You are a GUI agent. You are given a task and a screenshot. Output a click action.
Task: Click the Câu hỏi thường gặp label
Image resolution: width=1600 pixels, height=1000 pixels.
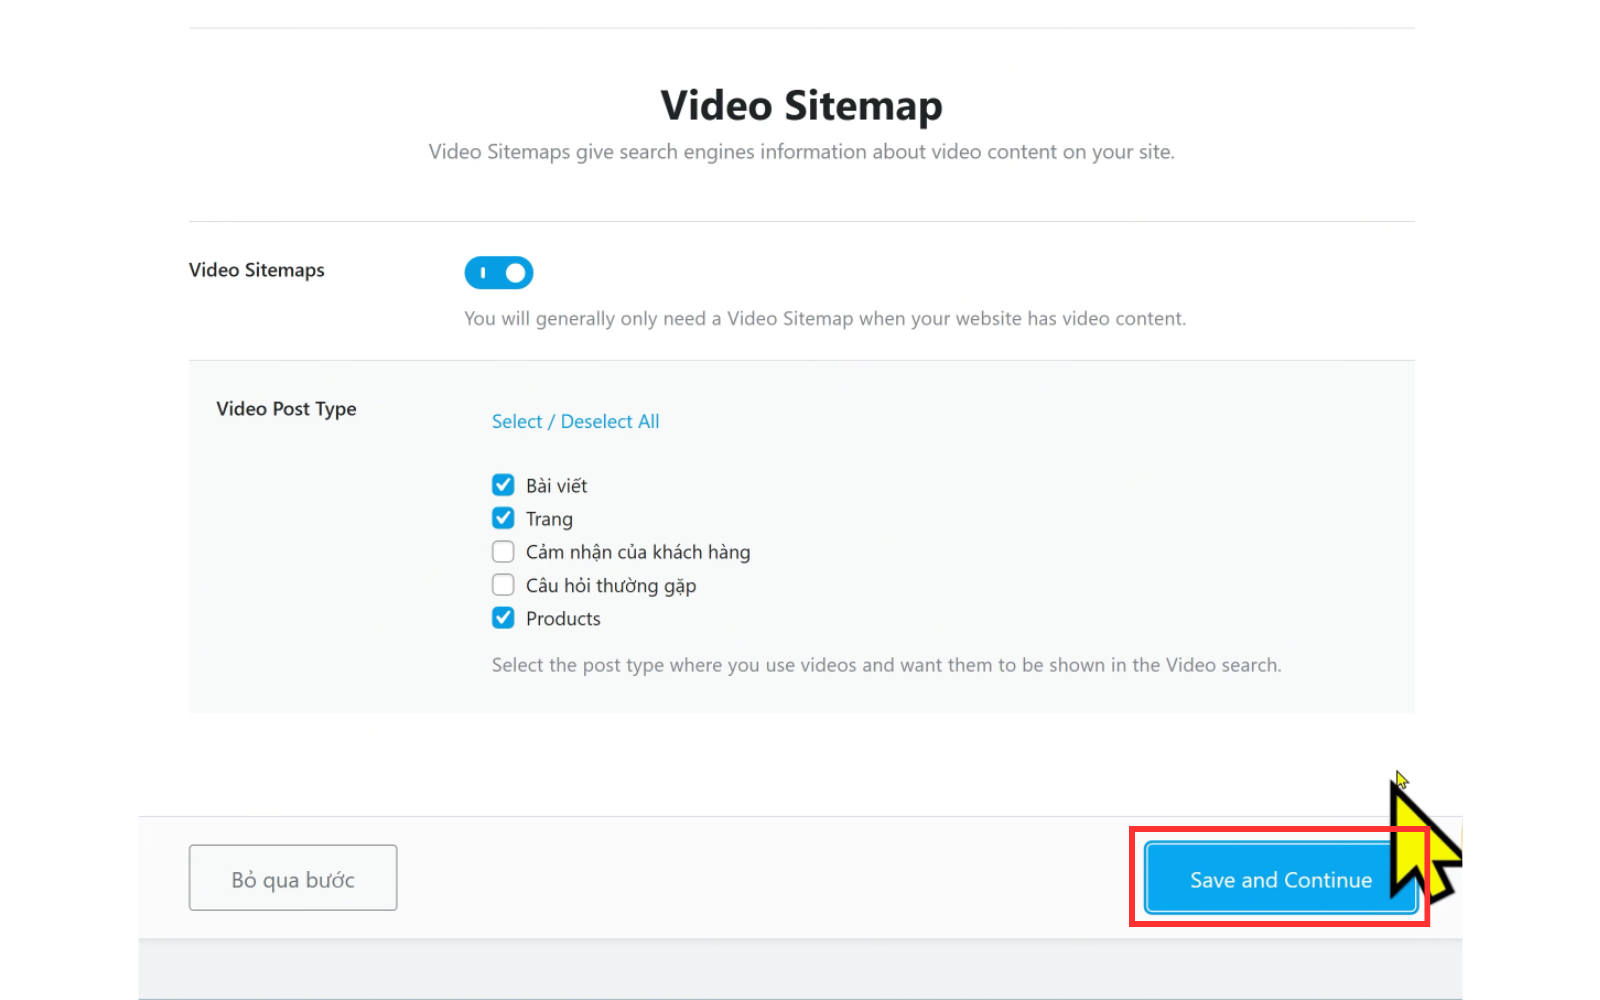tap(611, 586)
